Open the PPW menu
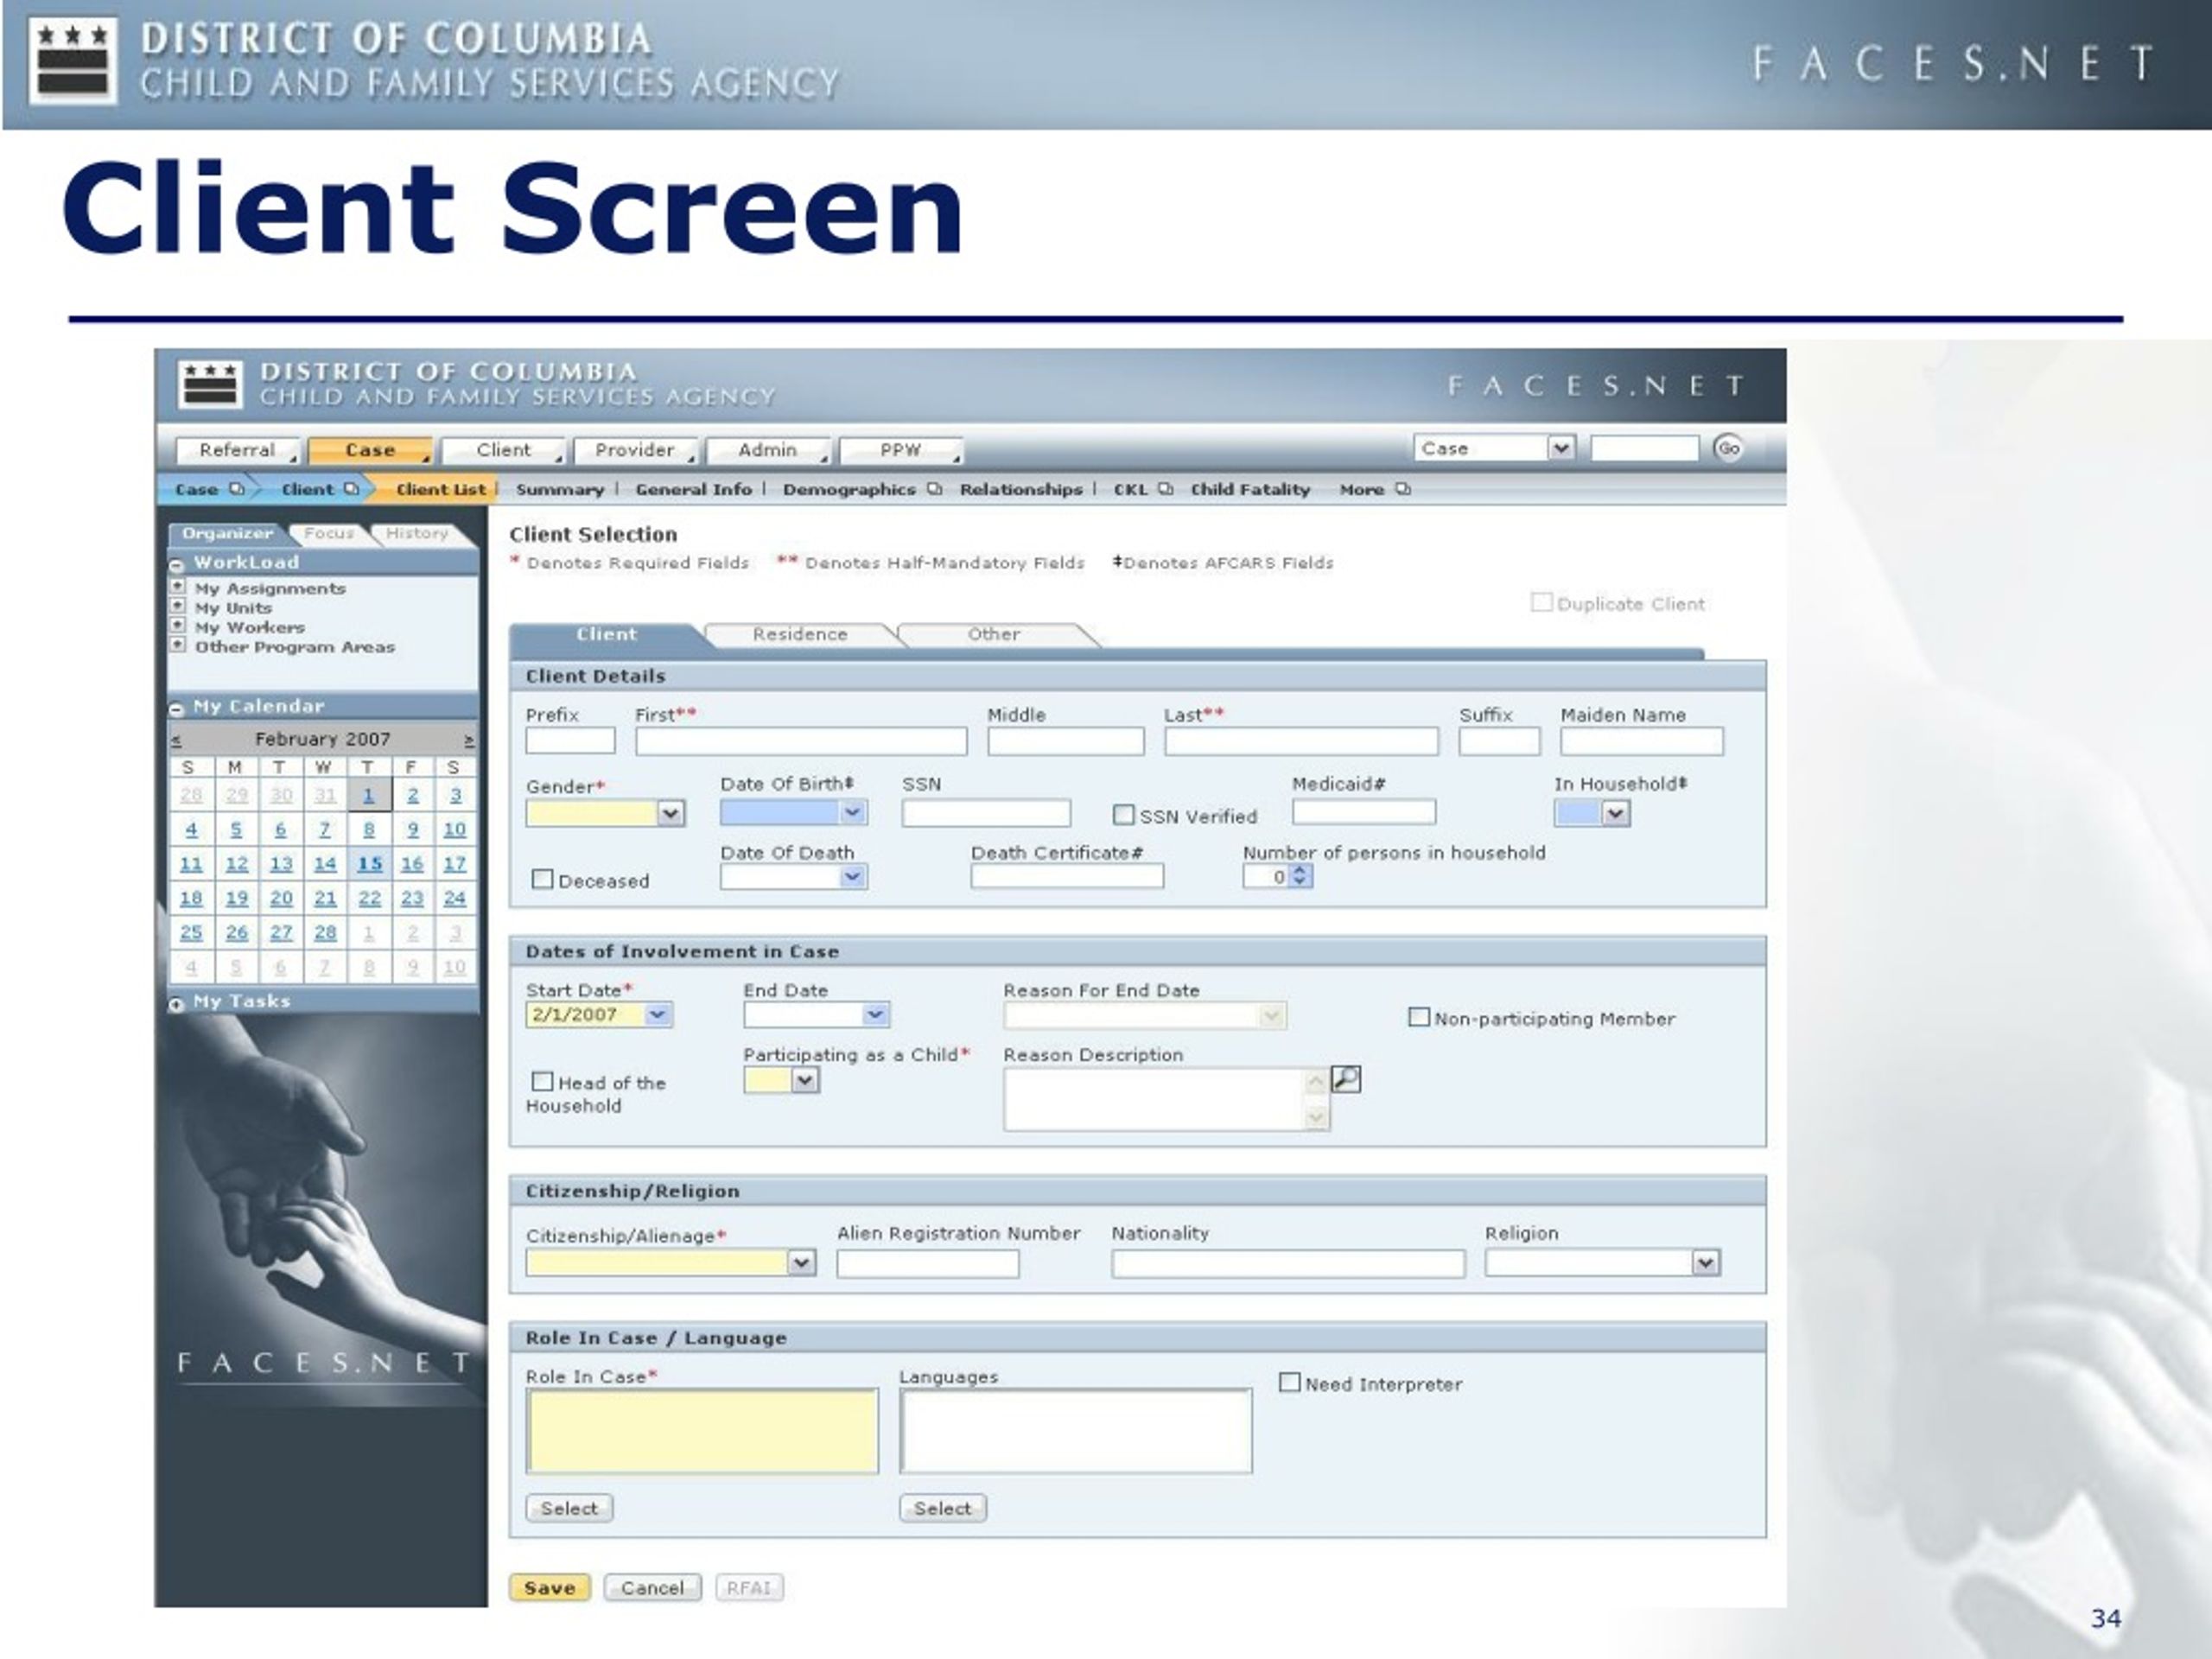Screen dimensions: 2212x1659 900,450
